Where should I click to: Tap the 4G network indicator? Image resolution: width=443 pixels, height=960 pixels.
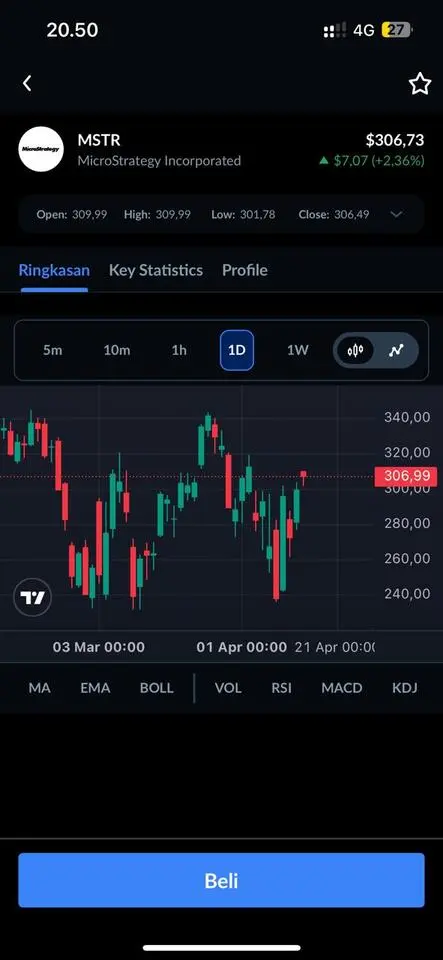coord(363,30)
